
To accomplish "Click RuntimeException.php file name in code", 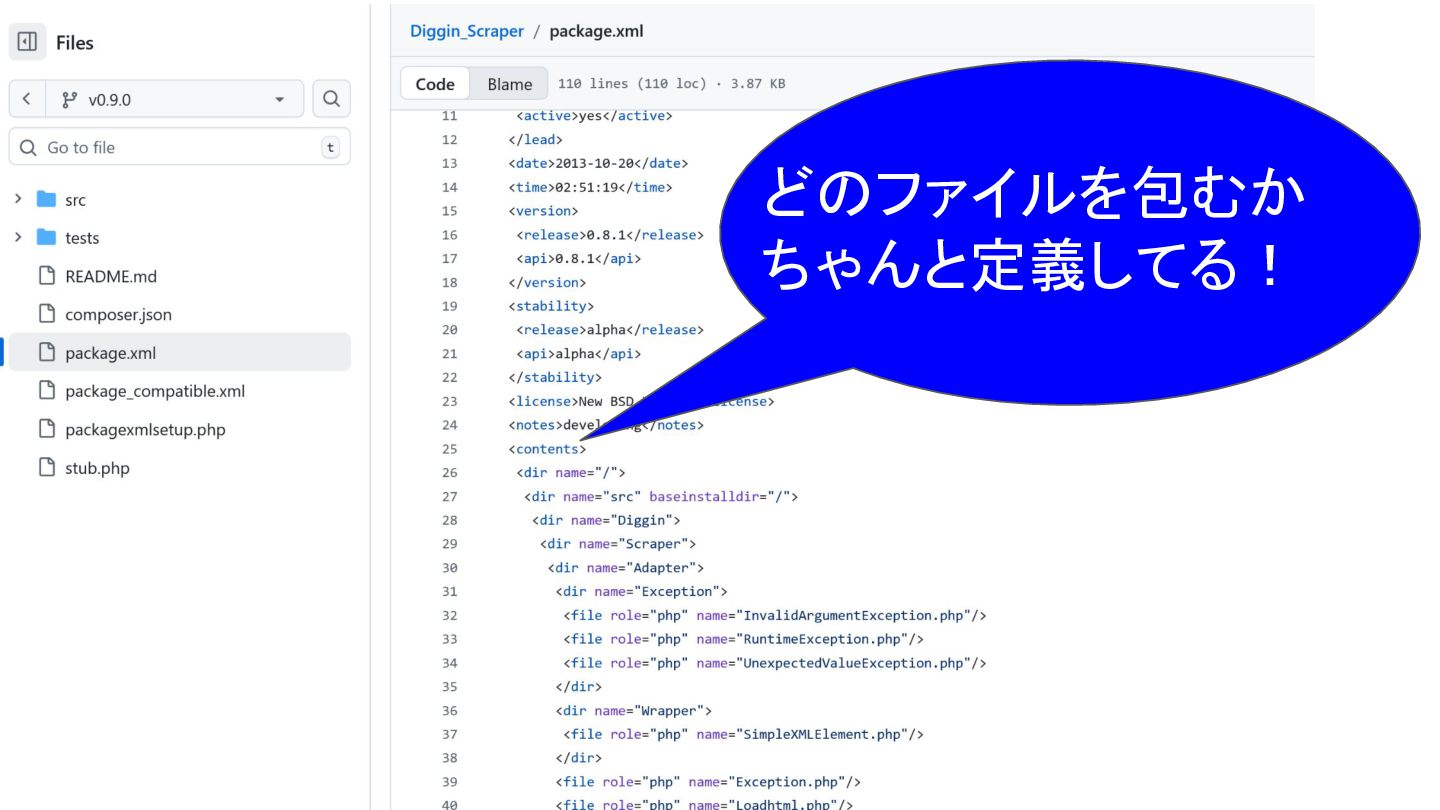I will 820,639.
